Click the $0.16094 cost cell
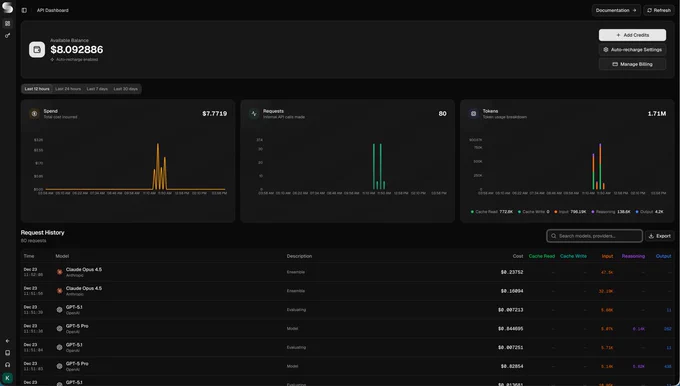This screenshot has width=680, height=386. (512, 291)
